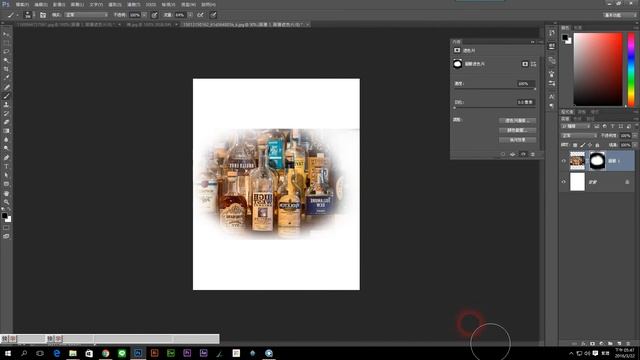Select the Lasso tool
Image resolution: width=640 pixels, height=360 pixels.
click(x=6, y=52)
